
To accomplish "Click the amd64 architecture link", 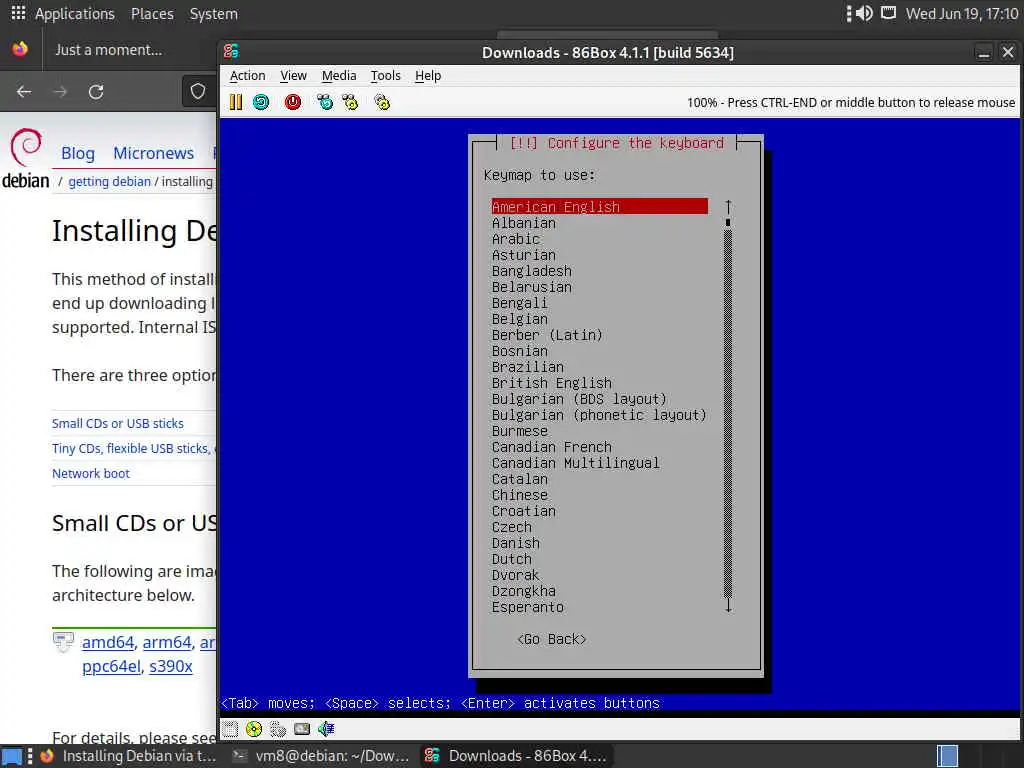I will tap(108, 642).
